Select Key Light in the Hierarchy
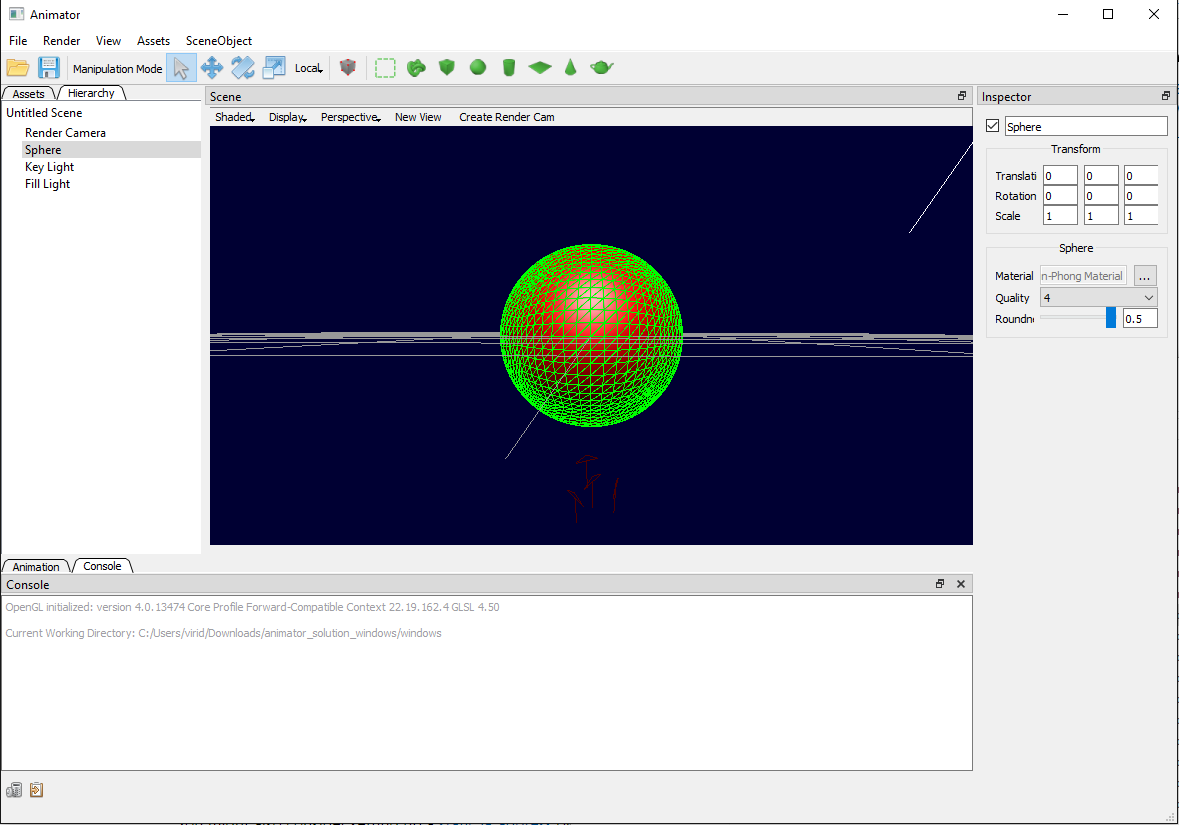The height and width of the screenshot is (825, 1179). pyautogui.click(x=50, y=167)
